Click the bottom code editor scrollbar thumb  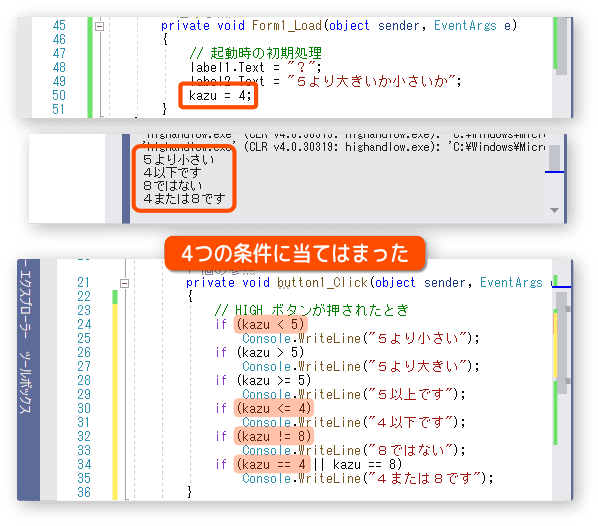561,342
